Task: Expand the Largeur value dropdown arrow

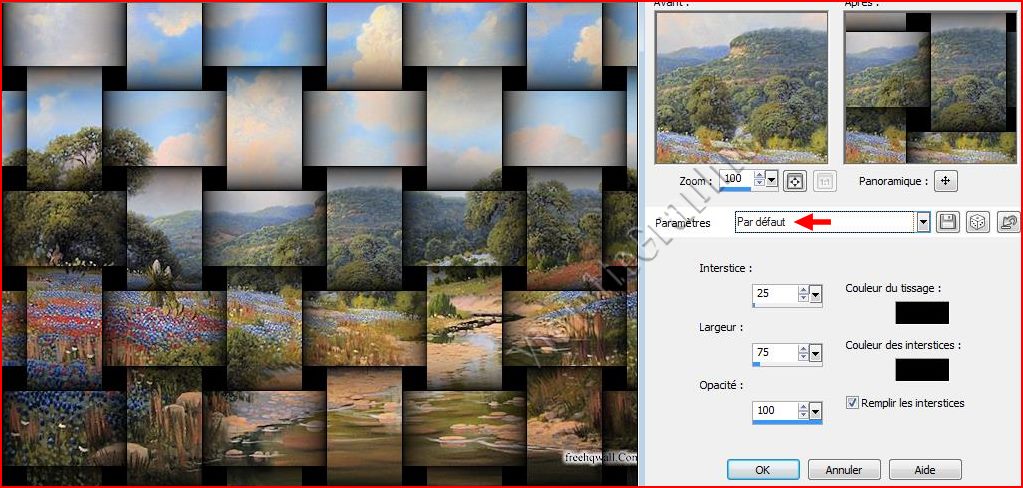Action: pyautogui.click(x=815, y=353)
